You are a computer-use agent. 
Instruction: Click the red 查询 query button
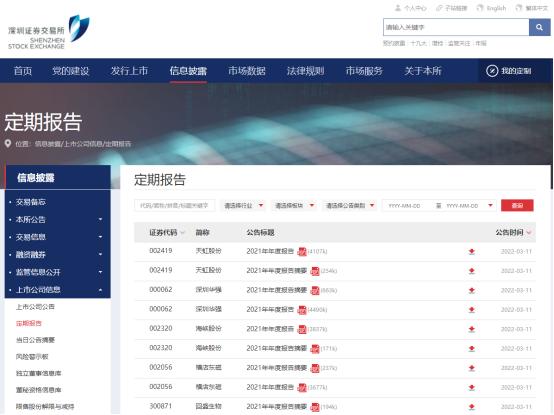[x=517, y=206]
